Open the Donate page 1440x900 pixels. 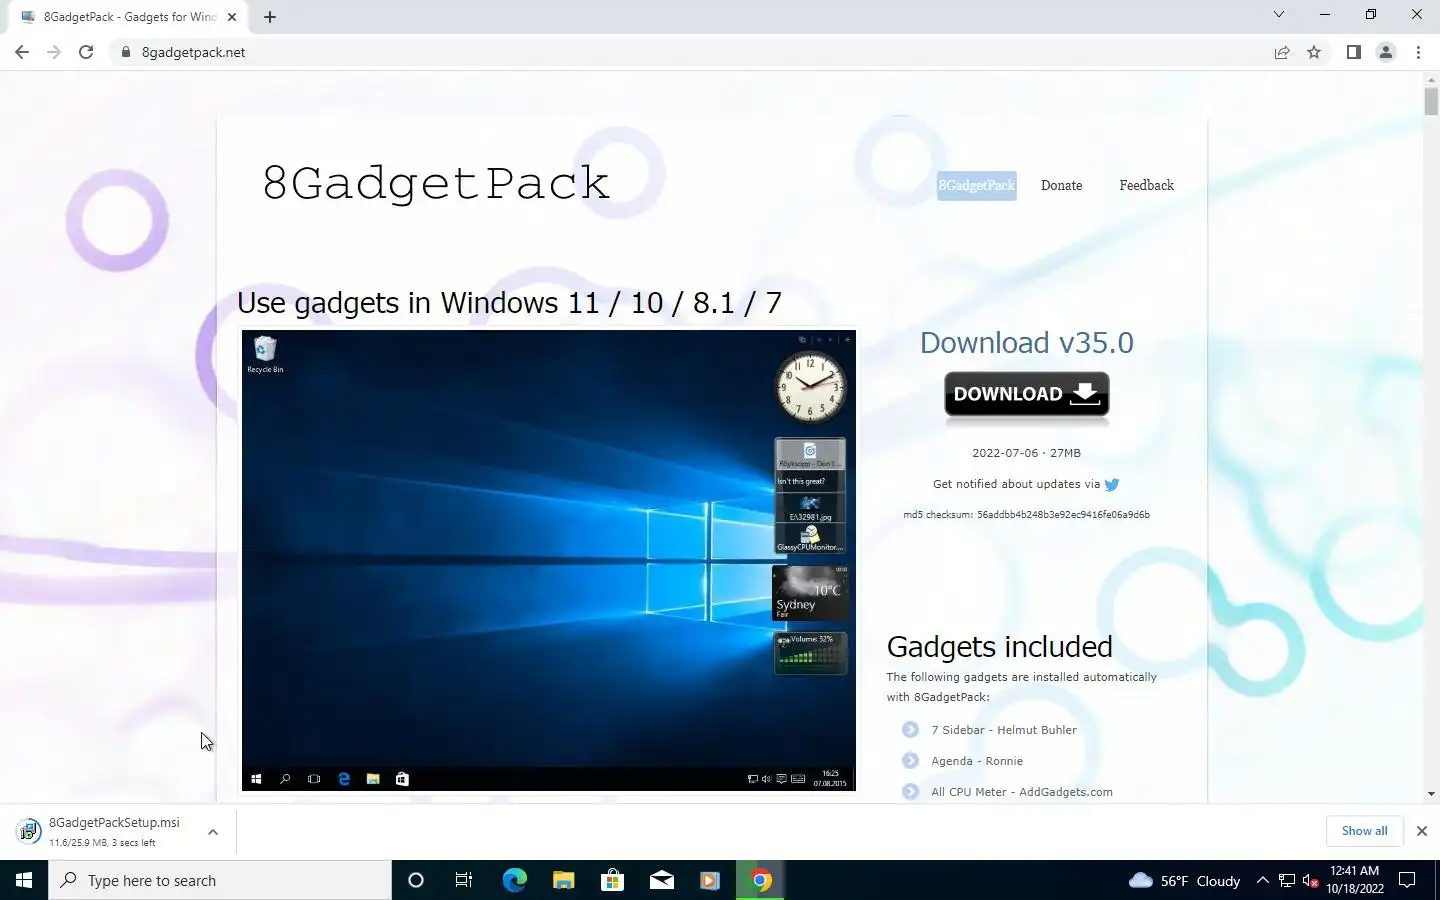[1061, 185]
